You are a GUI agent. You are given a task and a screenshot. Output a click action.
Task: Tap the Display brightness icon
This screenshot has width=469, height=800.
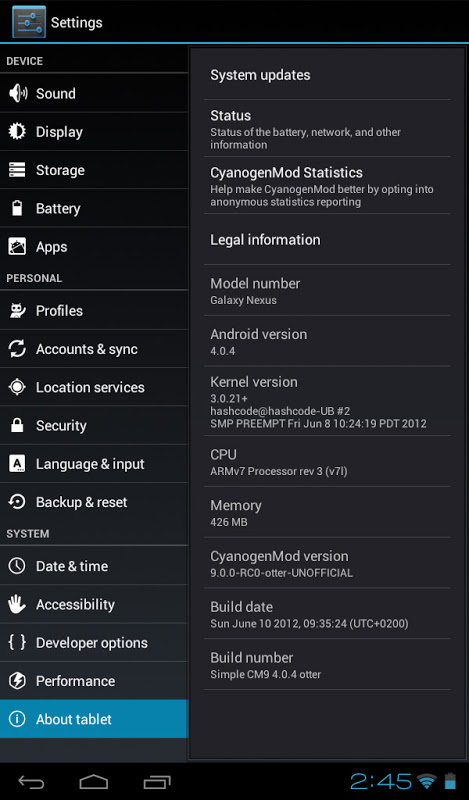click(17, 132)
